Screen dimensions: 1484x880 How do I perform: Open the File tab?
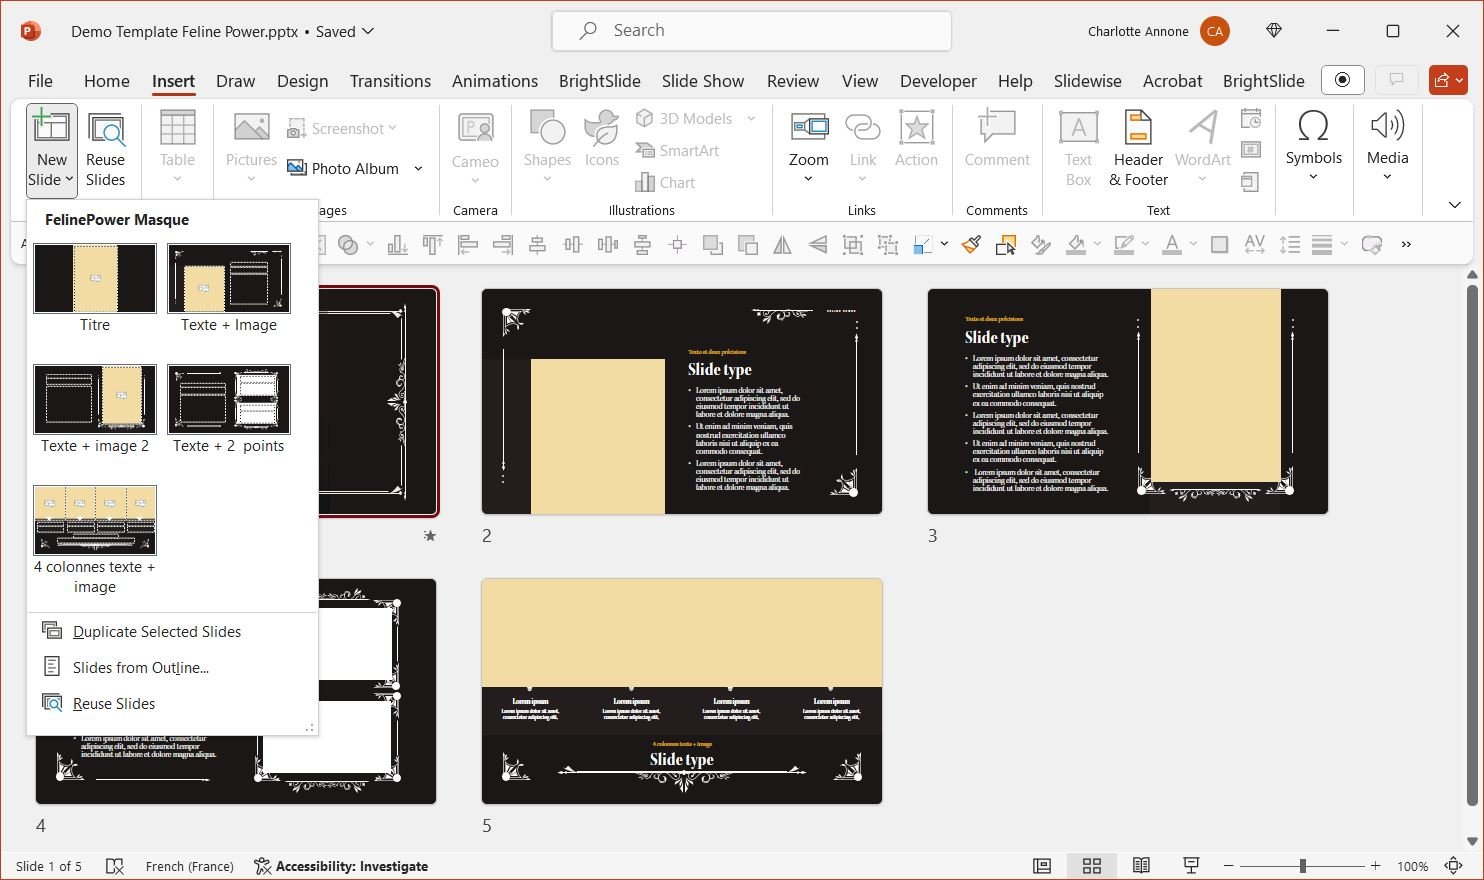click(40, 81)
